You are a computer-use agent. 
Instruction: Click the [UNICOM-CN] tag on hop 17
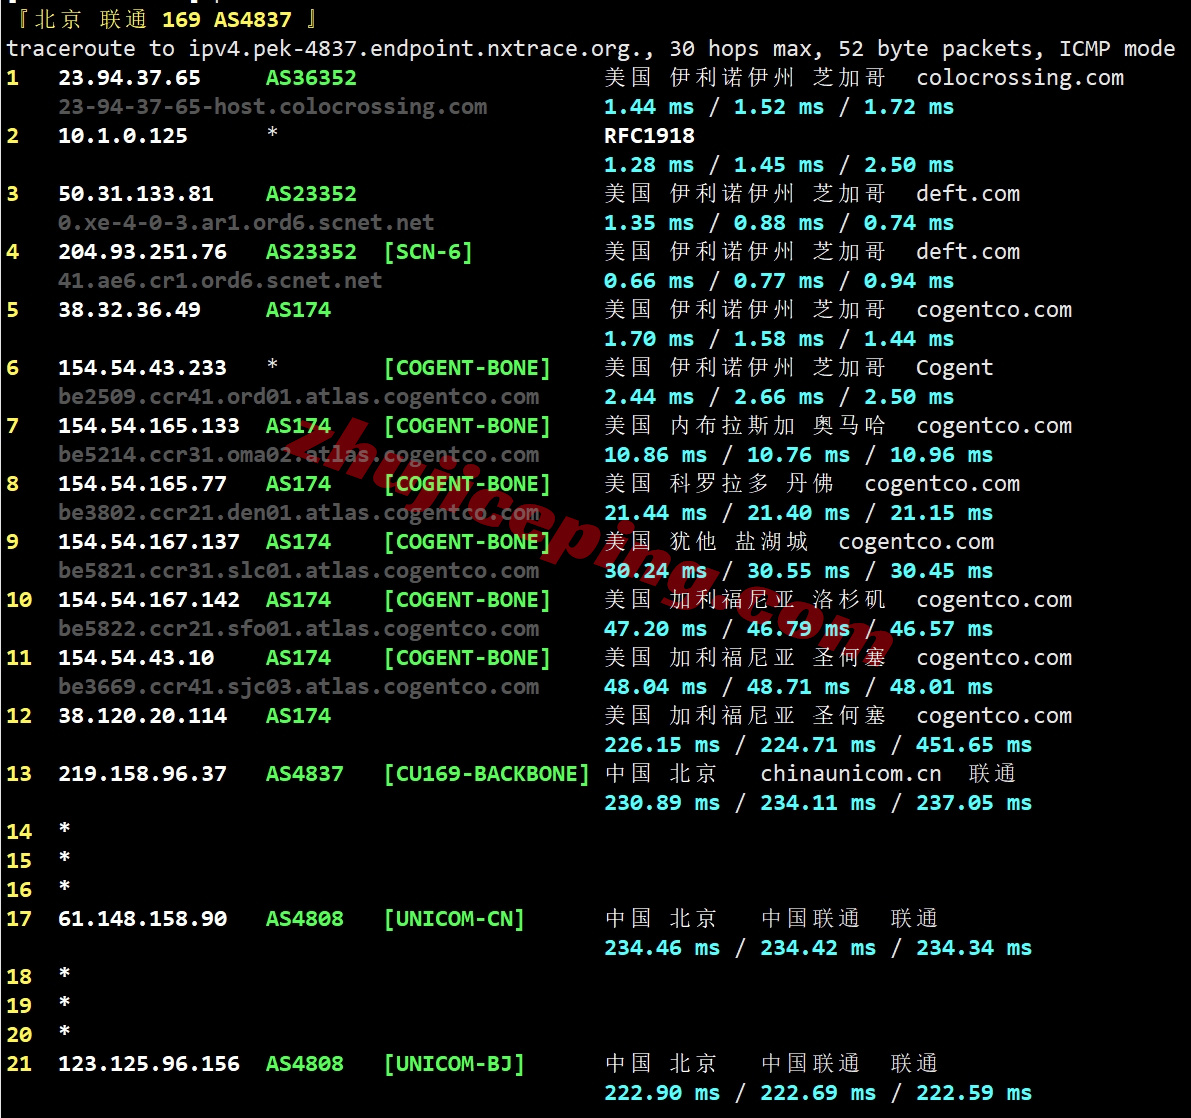[454, 920]
